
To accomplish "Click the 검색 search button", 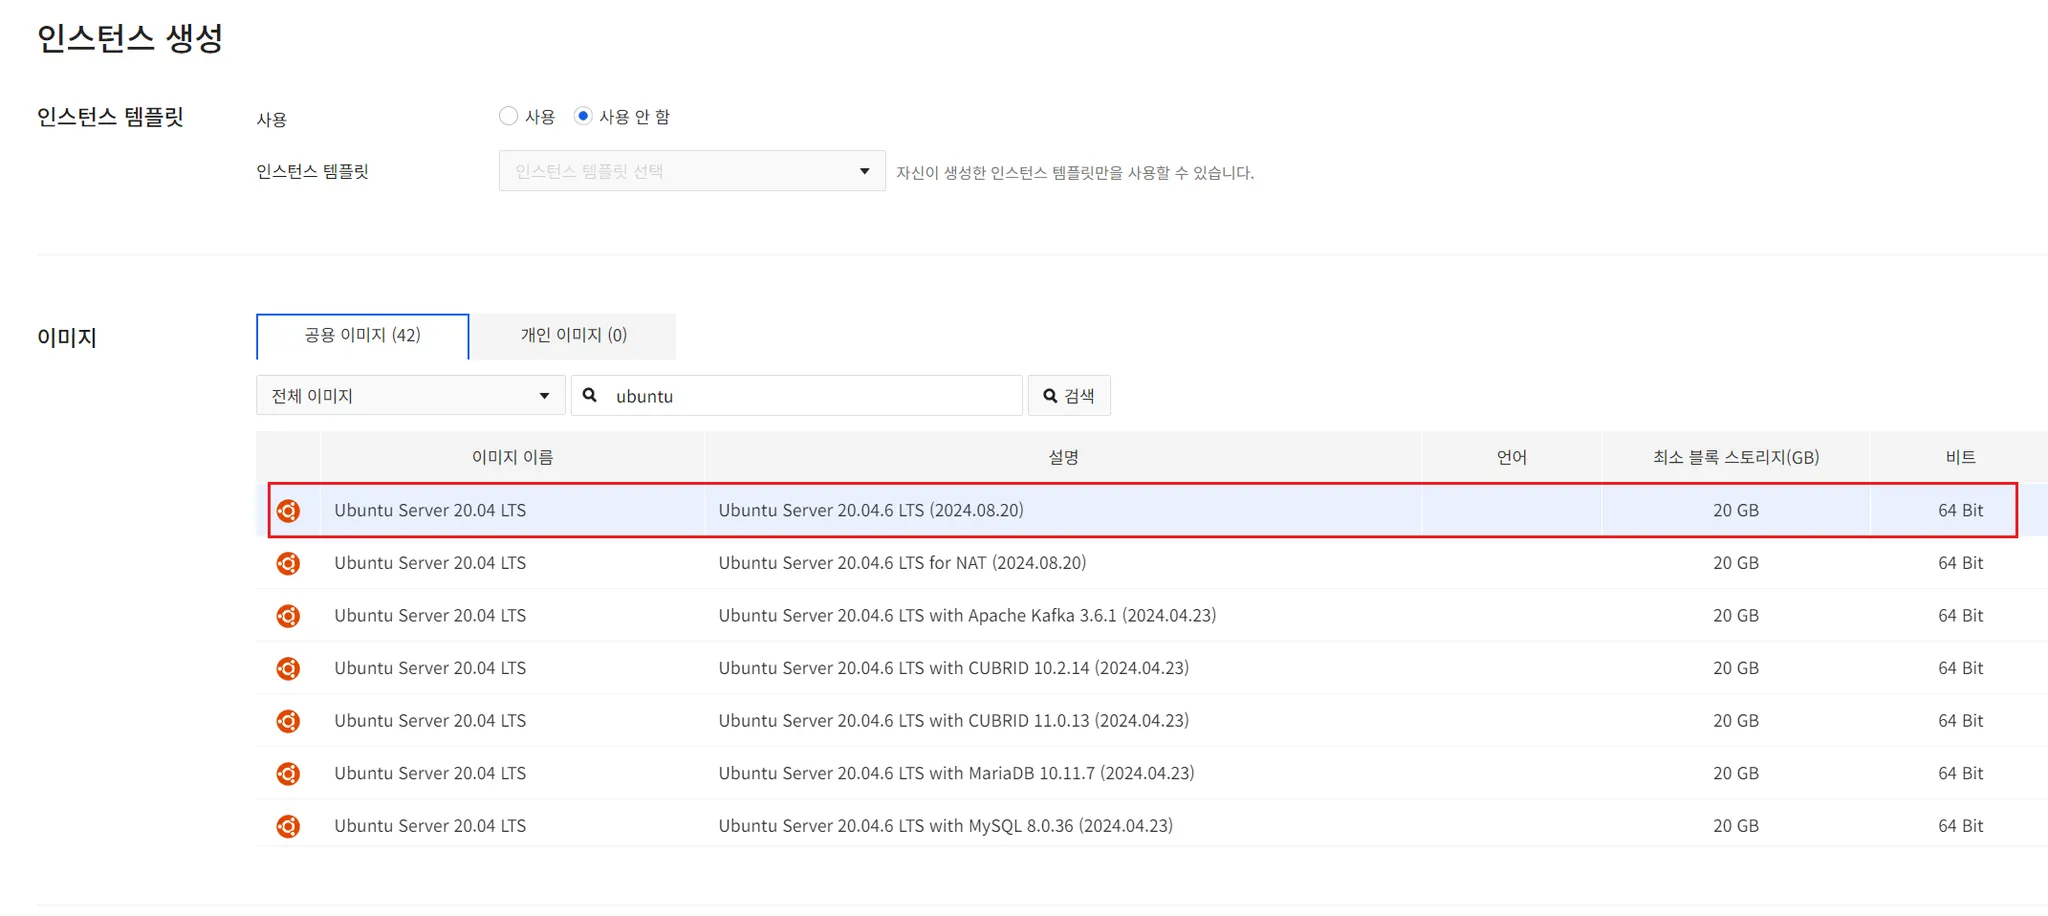I will (x=1069, y=395).
